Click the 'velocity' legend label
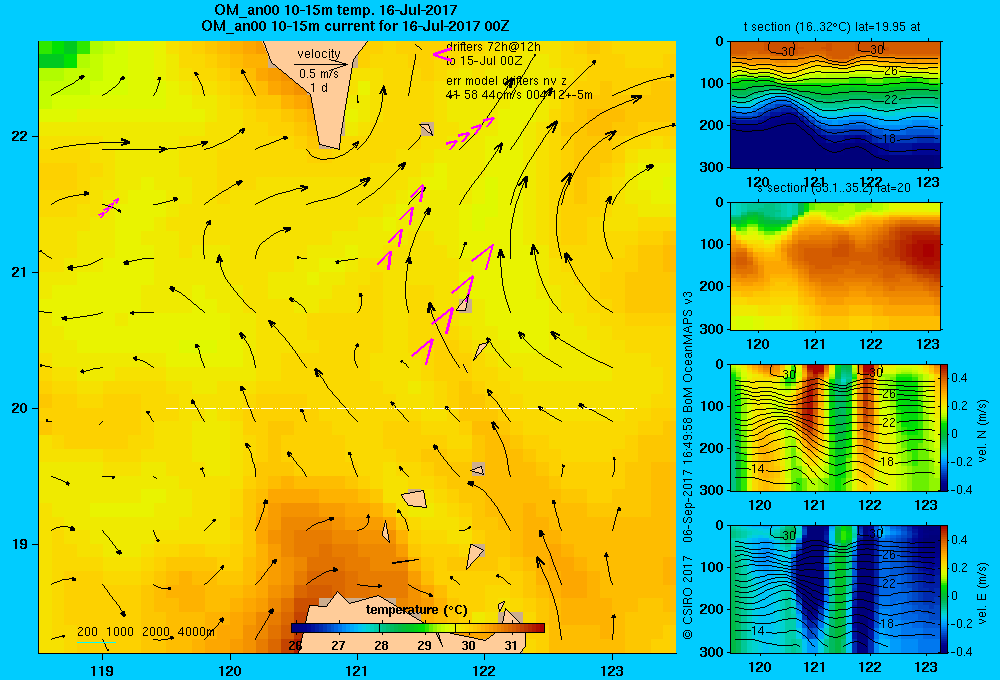 (x=319, y=54)
